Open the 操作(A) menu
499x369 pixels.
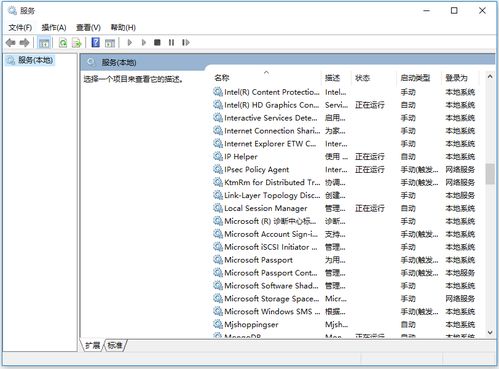pyautogui.click(x=54, y=27)
